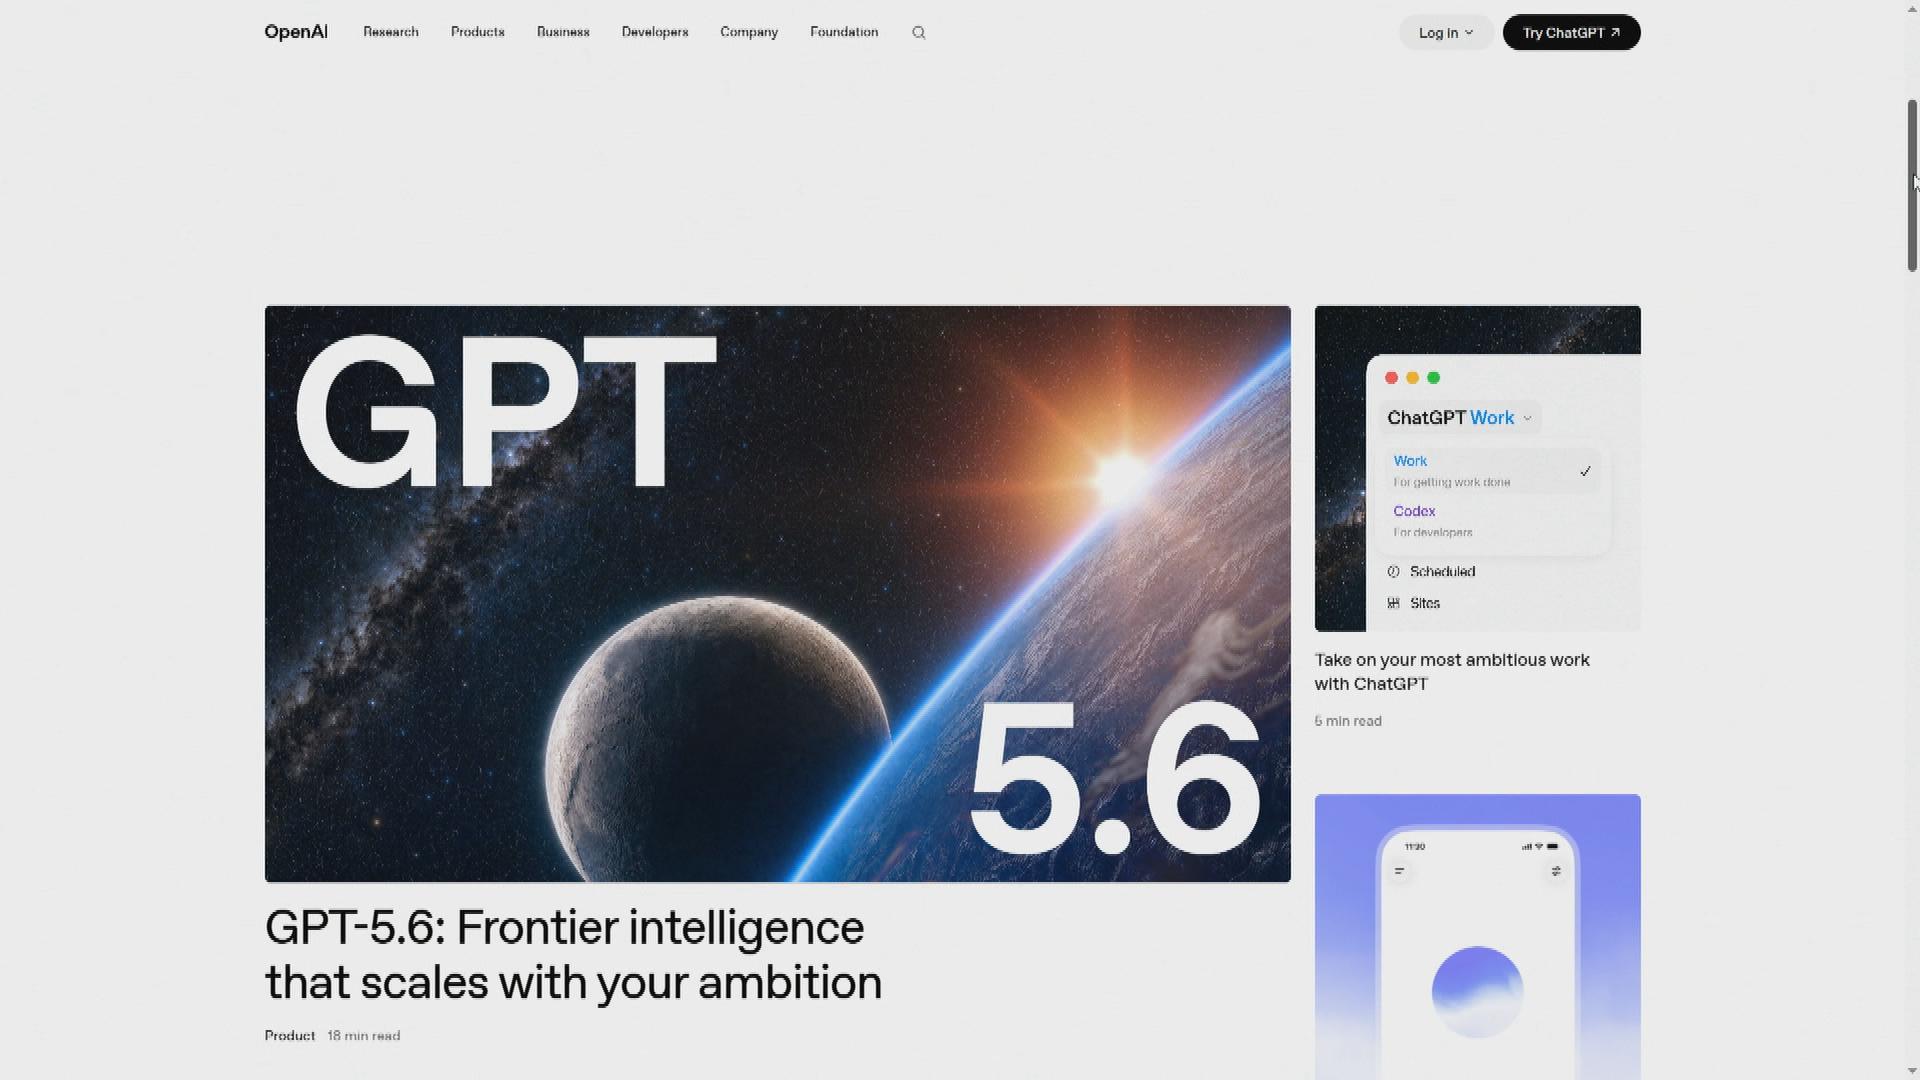The width and height of the screenshot is (1920, 1080).
Task: Open the search icon in the navigation bar
Action: [x=919, y=33]
